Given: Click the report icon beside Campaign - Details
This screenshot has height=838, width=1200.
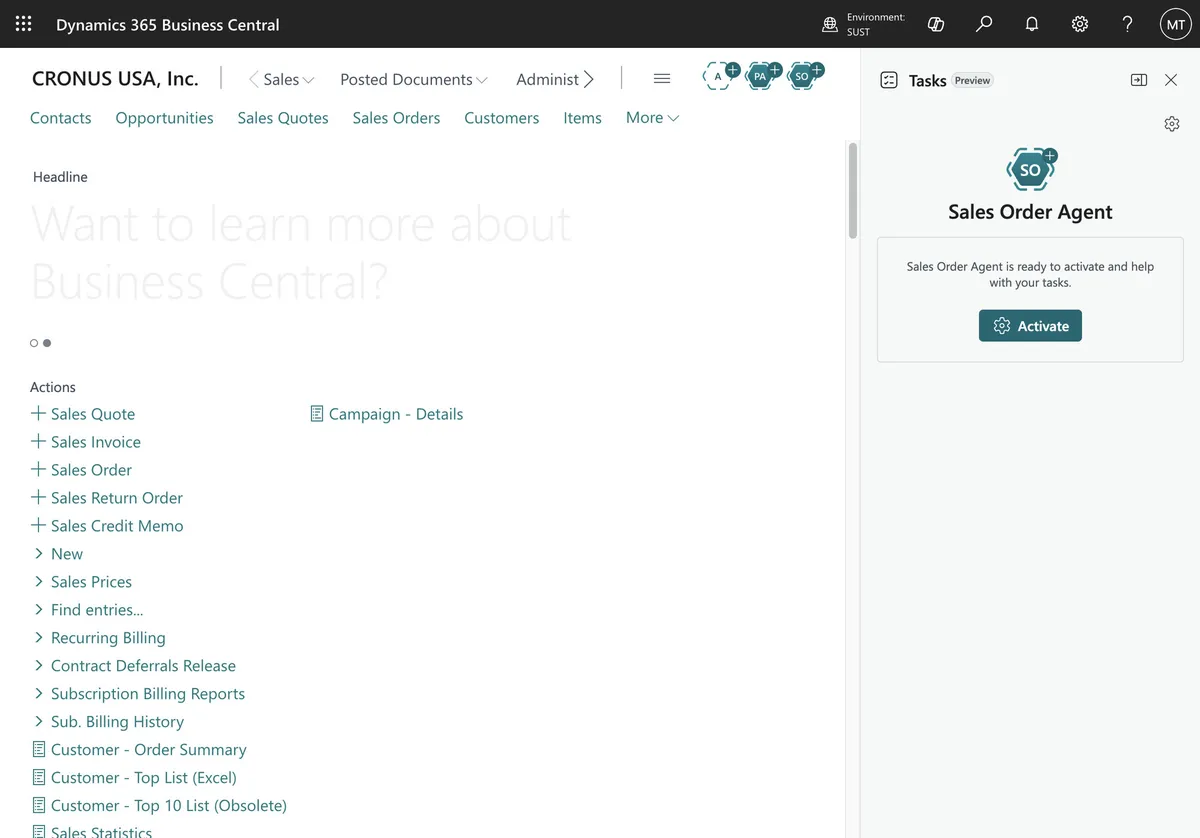Looking at the screenshot, I should pos(317,413).
